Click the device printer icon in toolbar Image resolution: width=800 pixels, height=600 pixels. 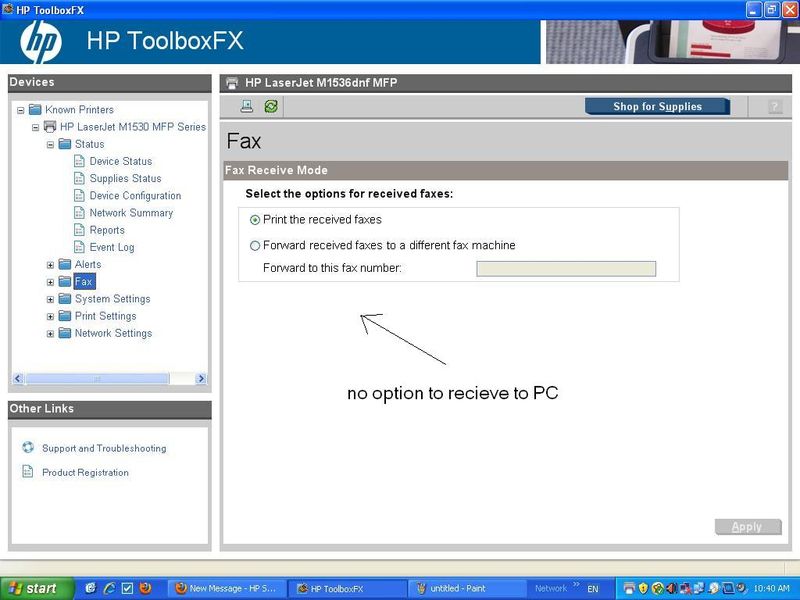click(x=247, y=106)
